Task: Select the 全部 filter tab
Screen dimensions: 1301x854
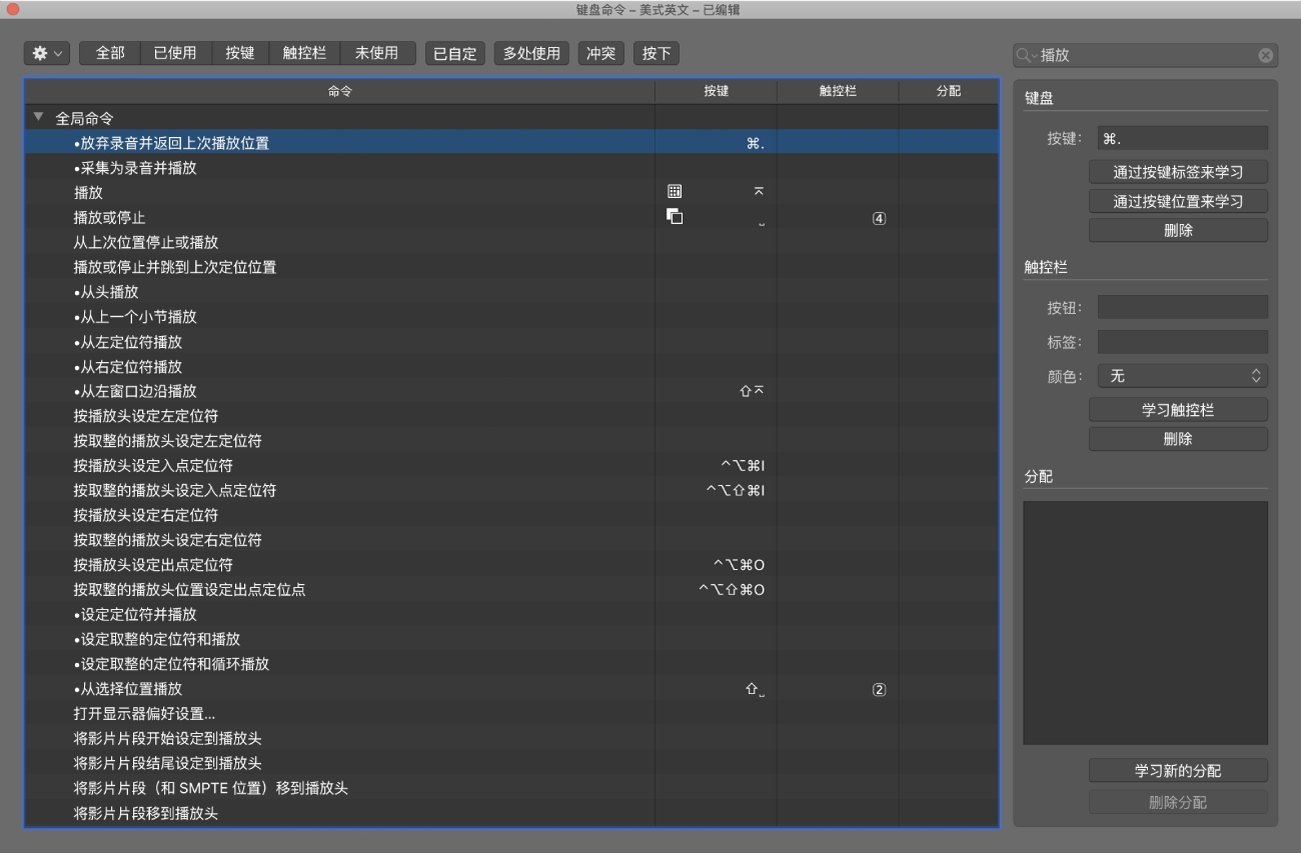Action: 110,53
